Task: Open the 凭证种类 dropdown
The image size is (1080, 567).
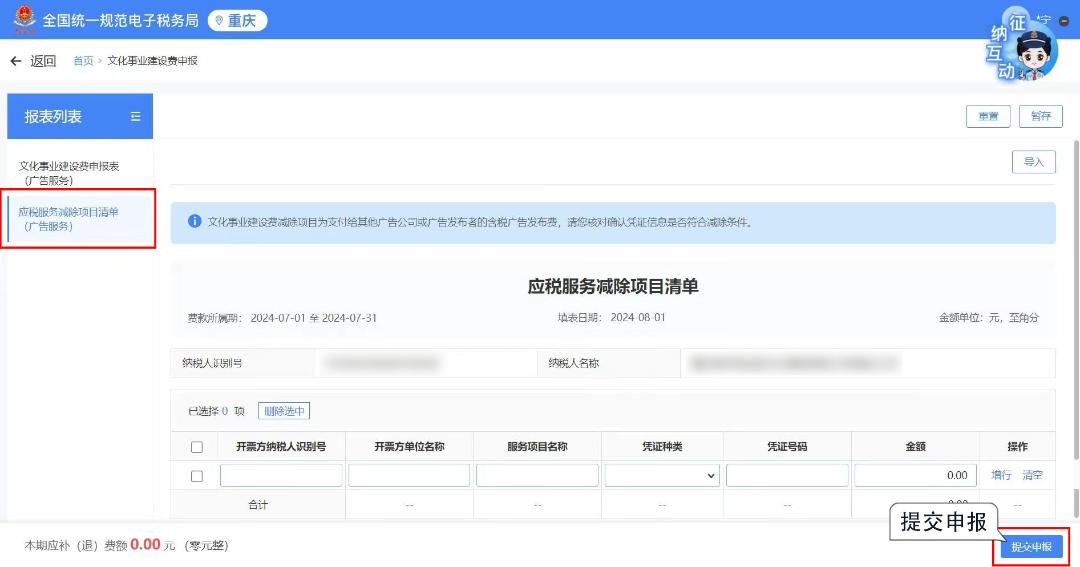Action: click(662, 476)
